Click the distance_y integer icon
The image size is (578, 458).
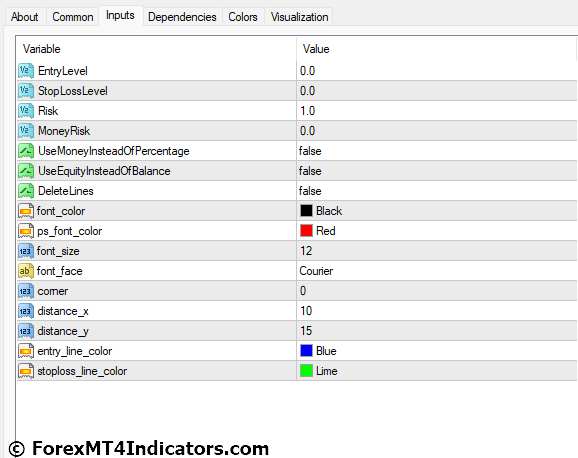coord(26,331)
